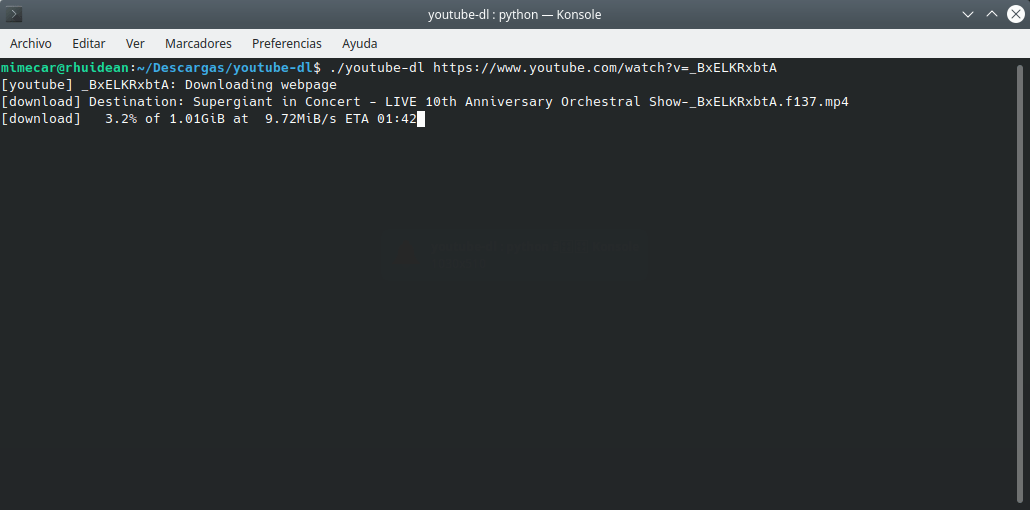This screenshot has height=510, width=1030.
Task: Click the white block cursor after ETA
Action: tap(421, 119)
